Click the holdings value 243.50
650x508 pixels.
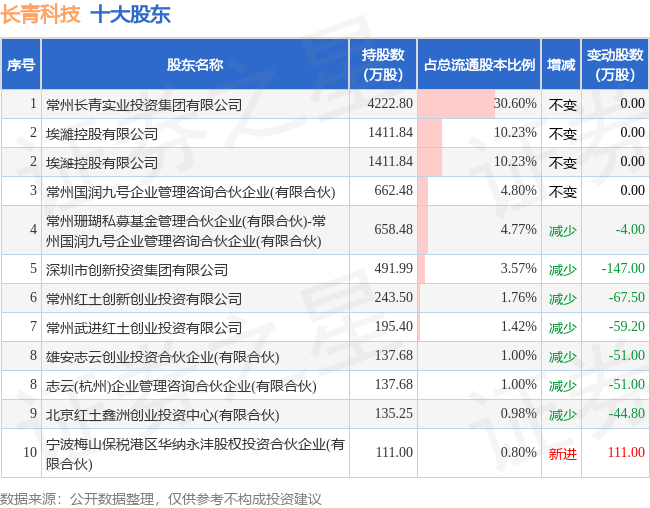(394, 297)
